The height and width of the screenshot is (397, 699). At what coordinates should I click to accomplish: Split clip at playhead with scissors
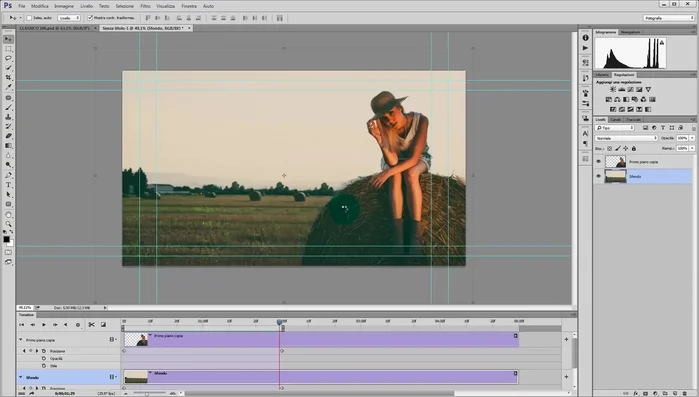pyautogui.click(x=91, y=324)
